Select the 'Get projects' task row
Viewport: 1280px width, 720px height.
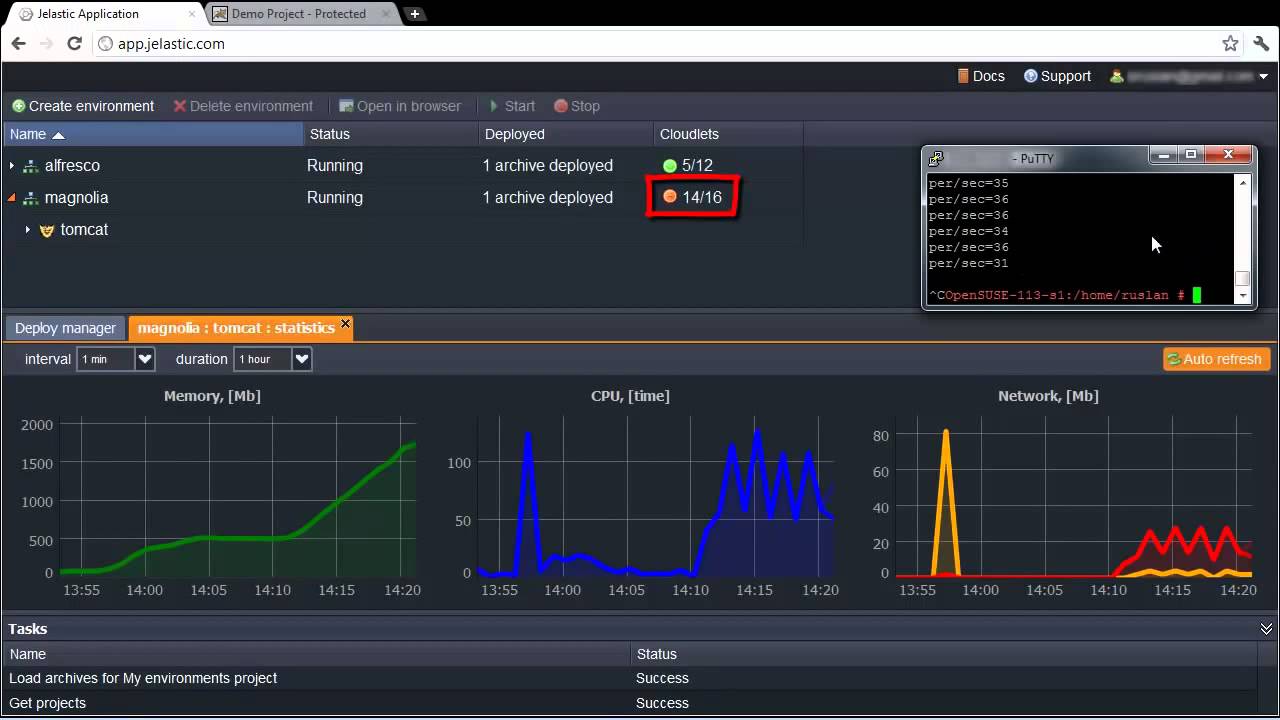pyautogui.click(x=630, y=703)
